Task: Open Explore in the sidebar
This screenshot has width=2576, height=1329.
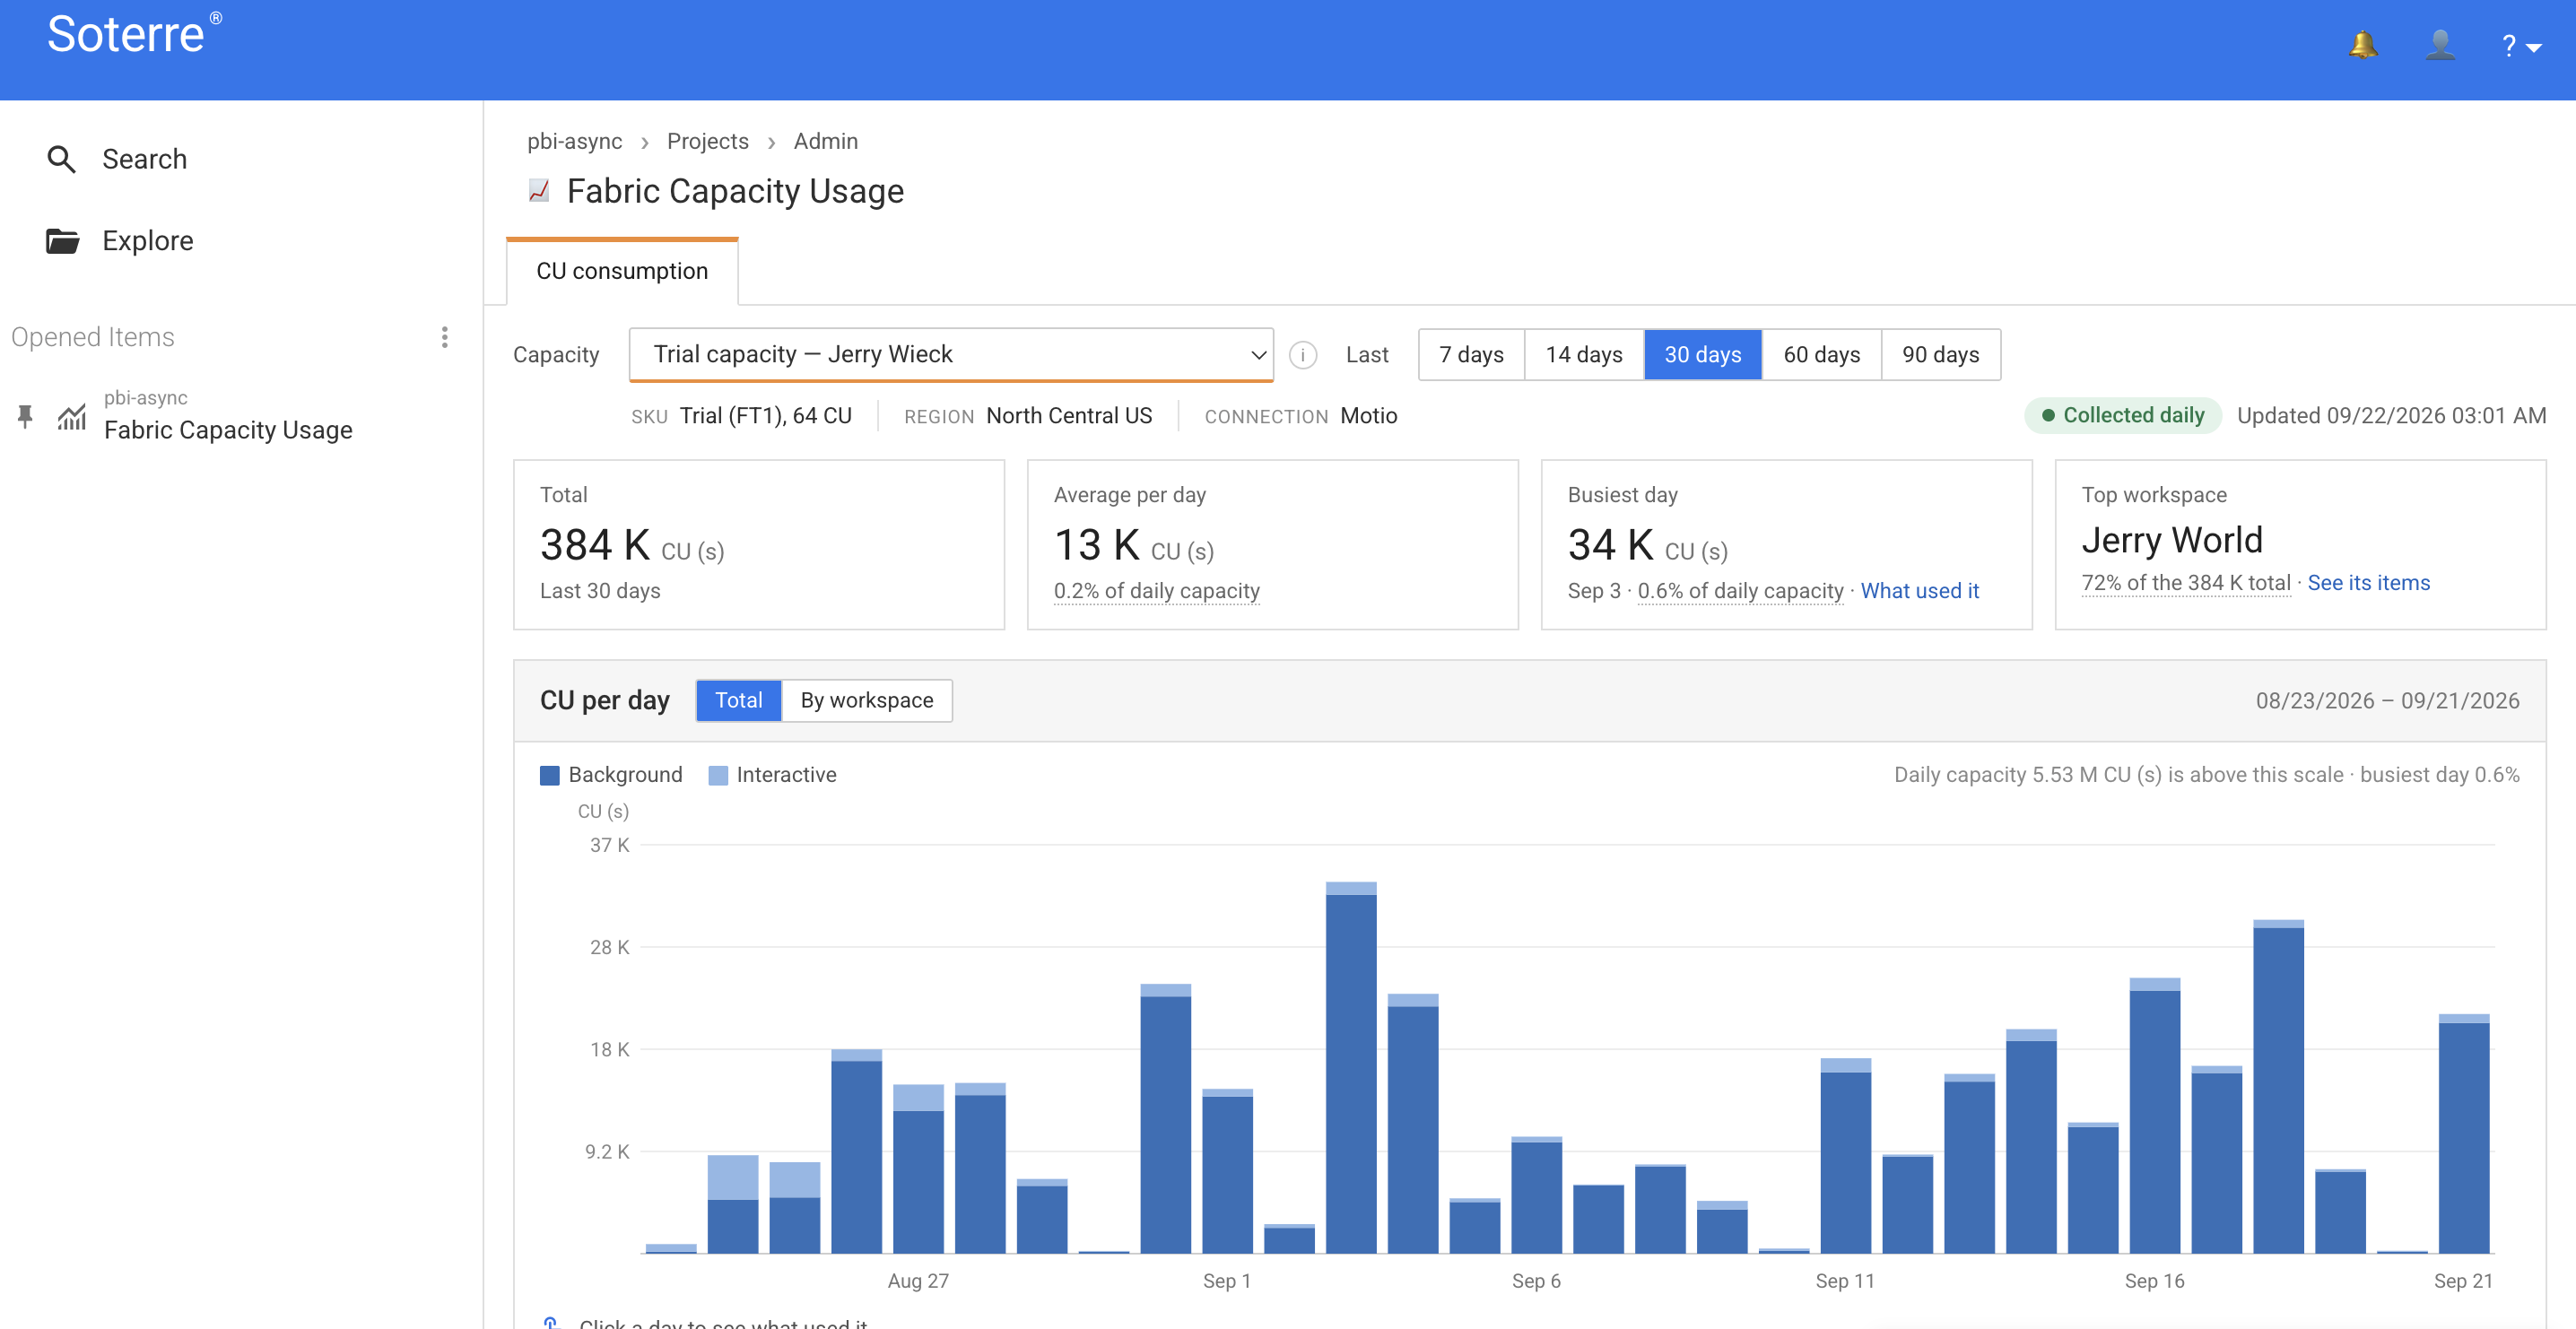Action: point(148,241)
